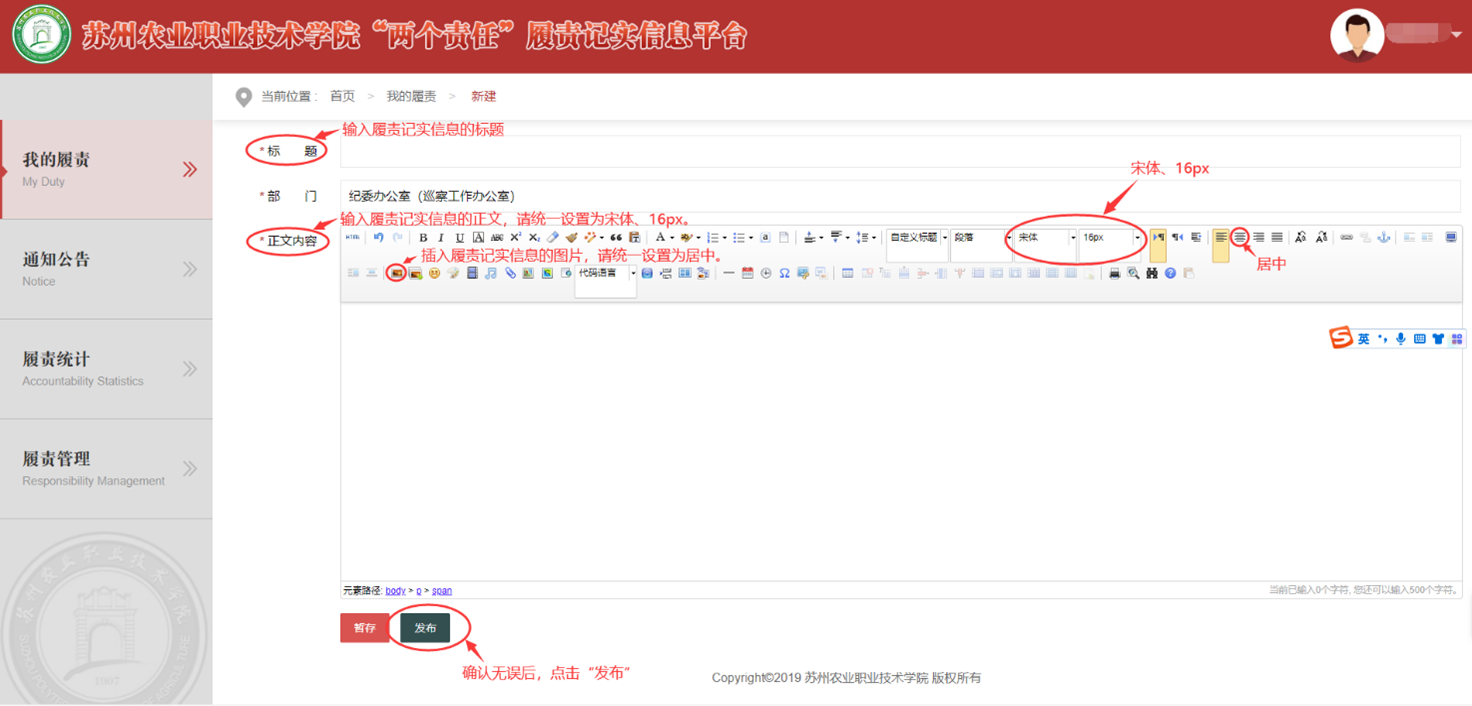Open preview with the magnifier icon

point(1133,273)
